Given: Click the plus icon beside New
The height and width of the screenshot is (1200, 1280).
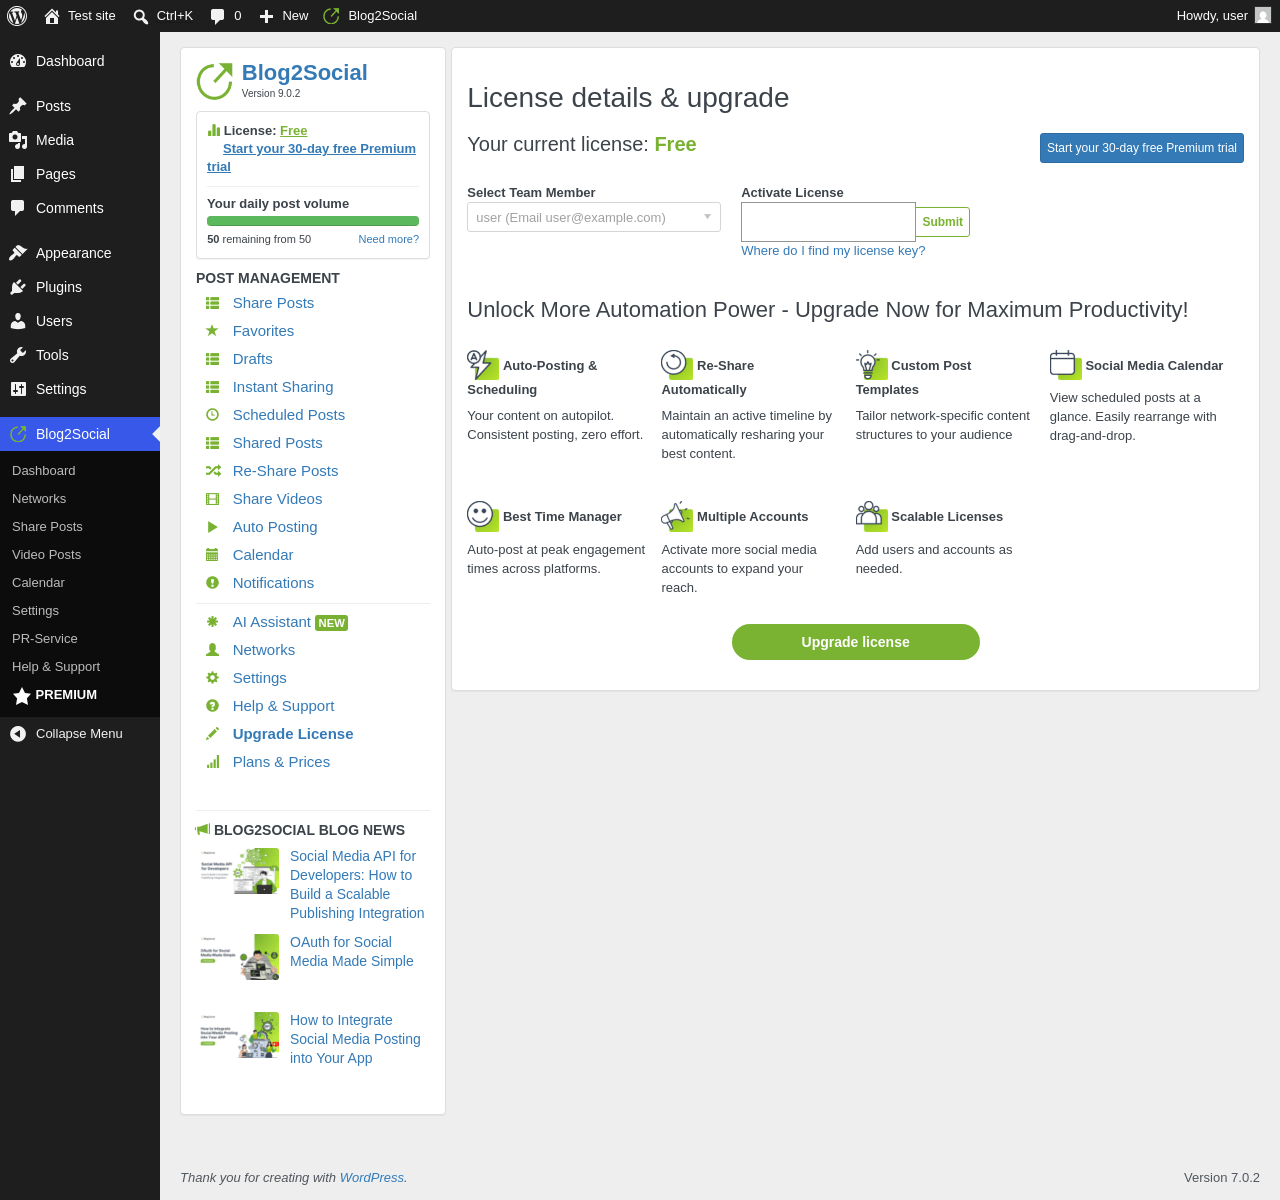Looking at the screenshot, I should (266, 16).
